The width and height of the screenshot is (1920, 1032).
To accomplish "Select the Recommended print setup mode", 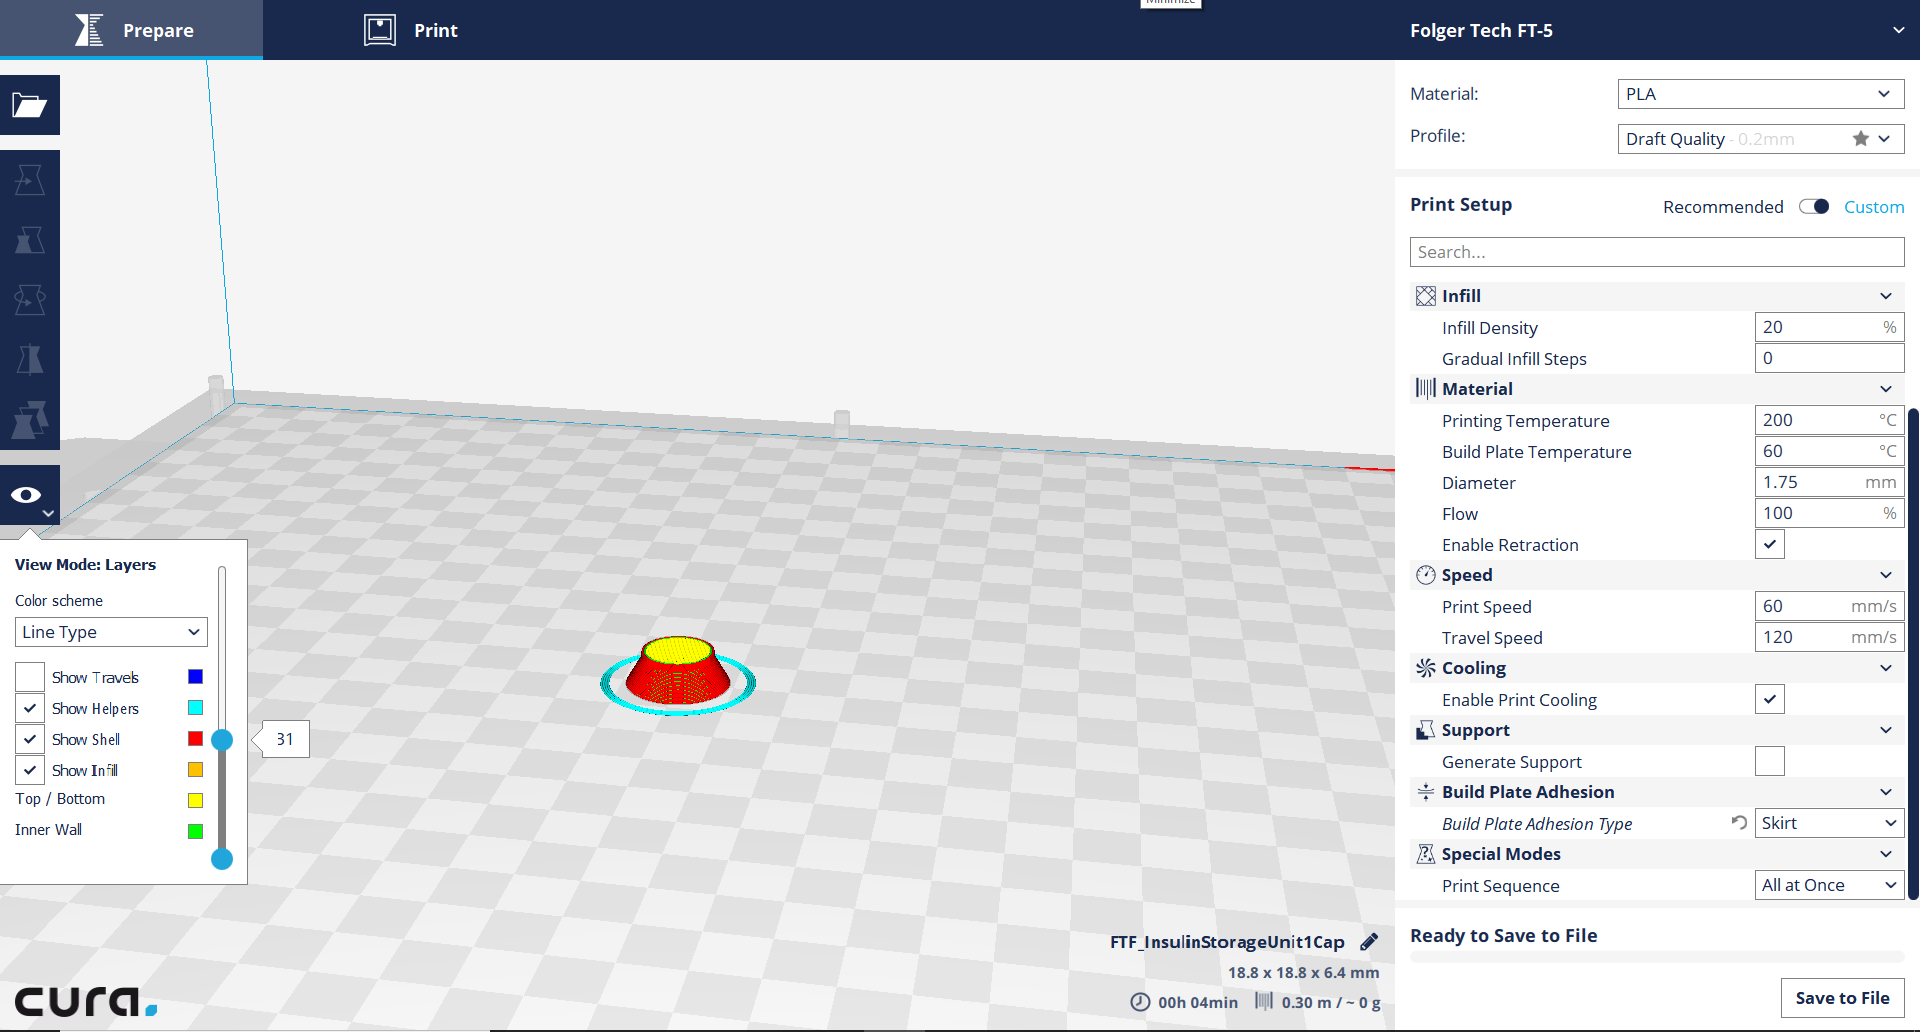I will [1723, 207].
